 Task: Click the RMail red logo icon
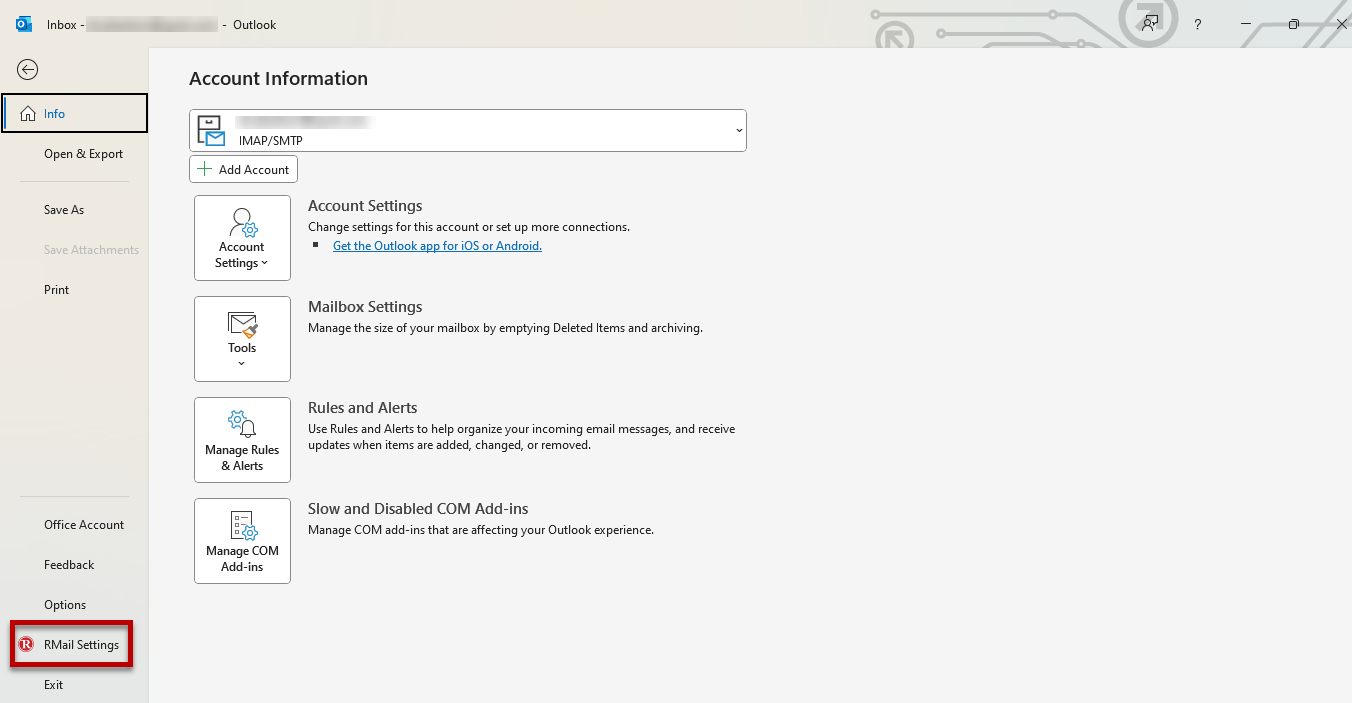[26, 645]
